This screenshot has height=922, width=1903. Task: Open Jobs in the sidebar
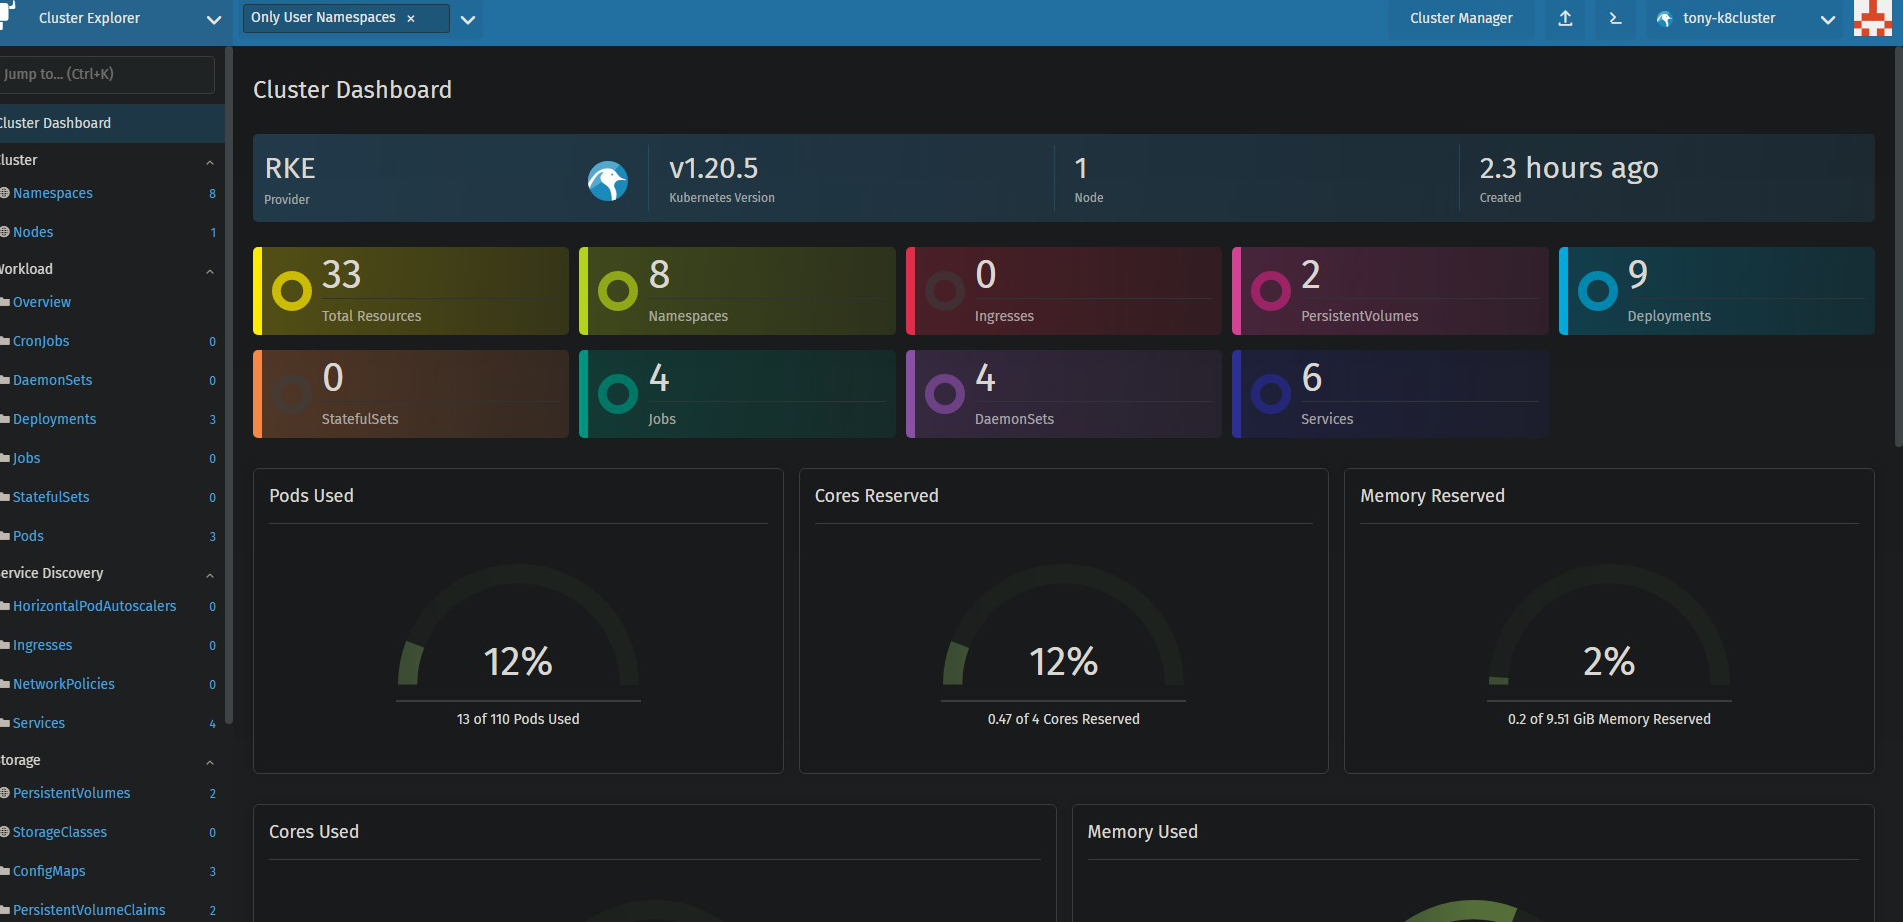(27, 458)
